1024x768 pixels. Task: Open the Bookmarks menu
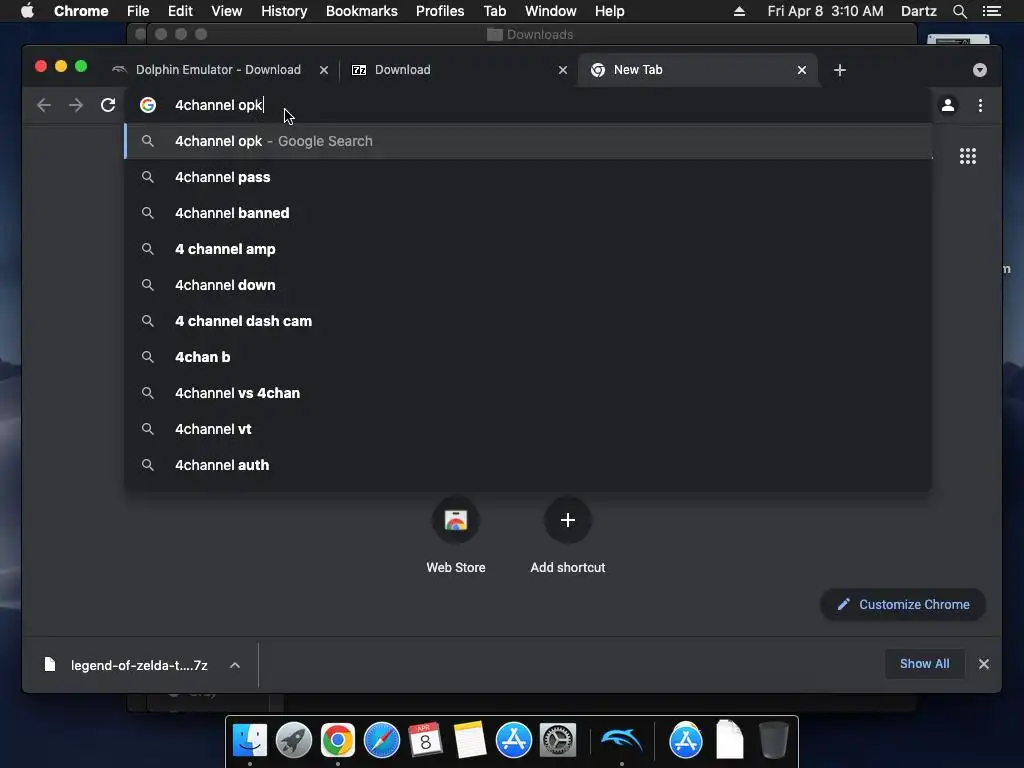pos(362,11)
